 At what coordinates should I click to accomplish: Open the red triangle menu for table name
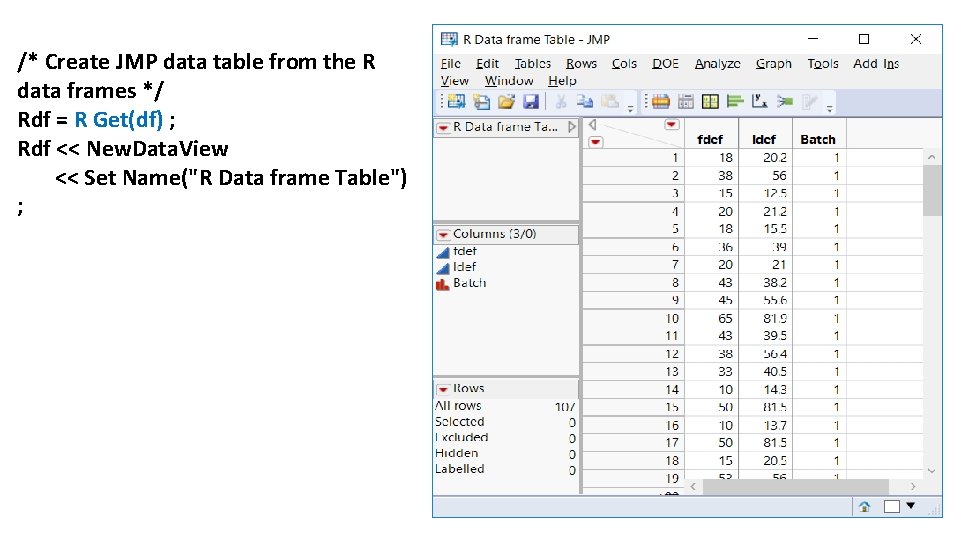click(x=443, y=127)
